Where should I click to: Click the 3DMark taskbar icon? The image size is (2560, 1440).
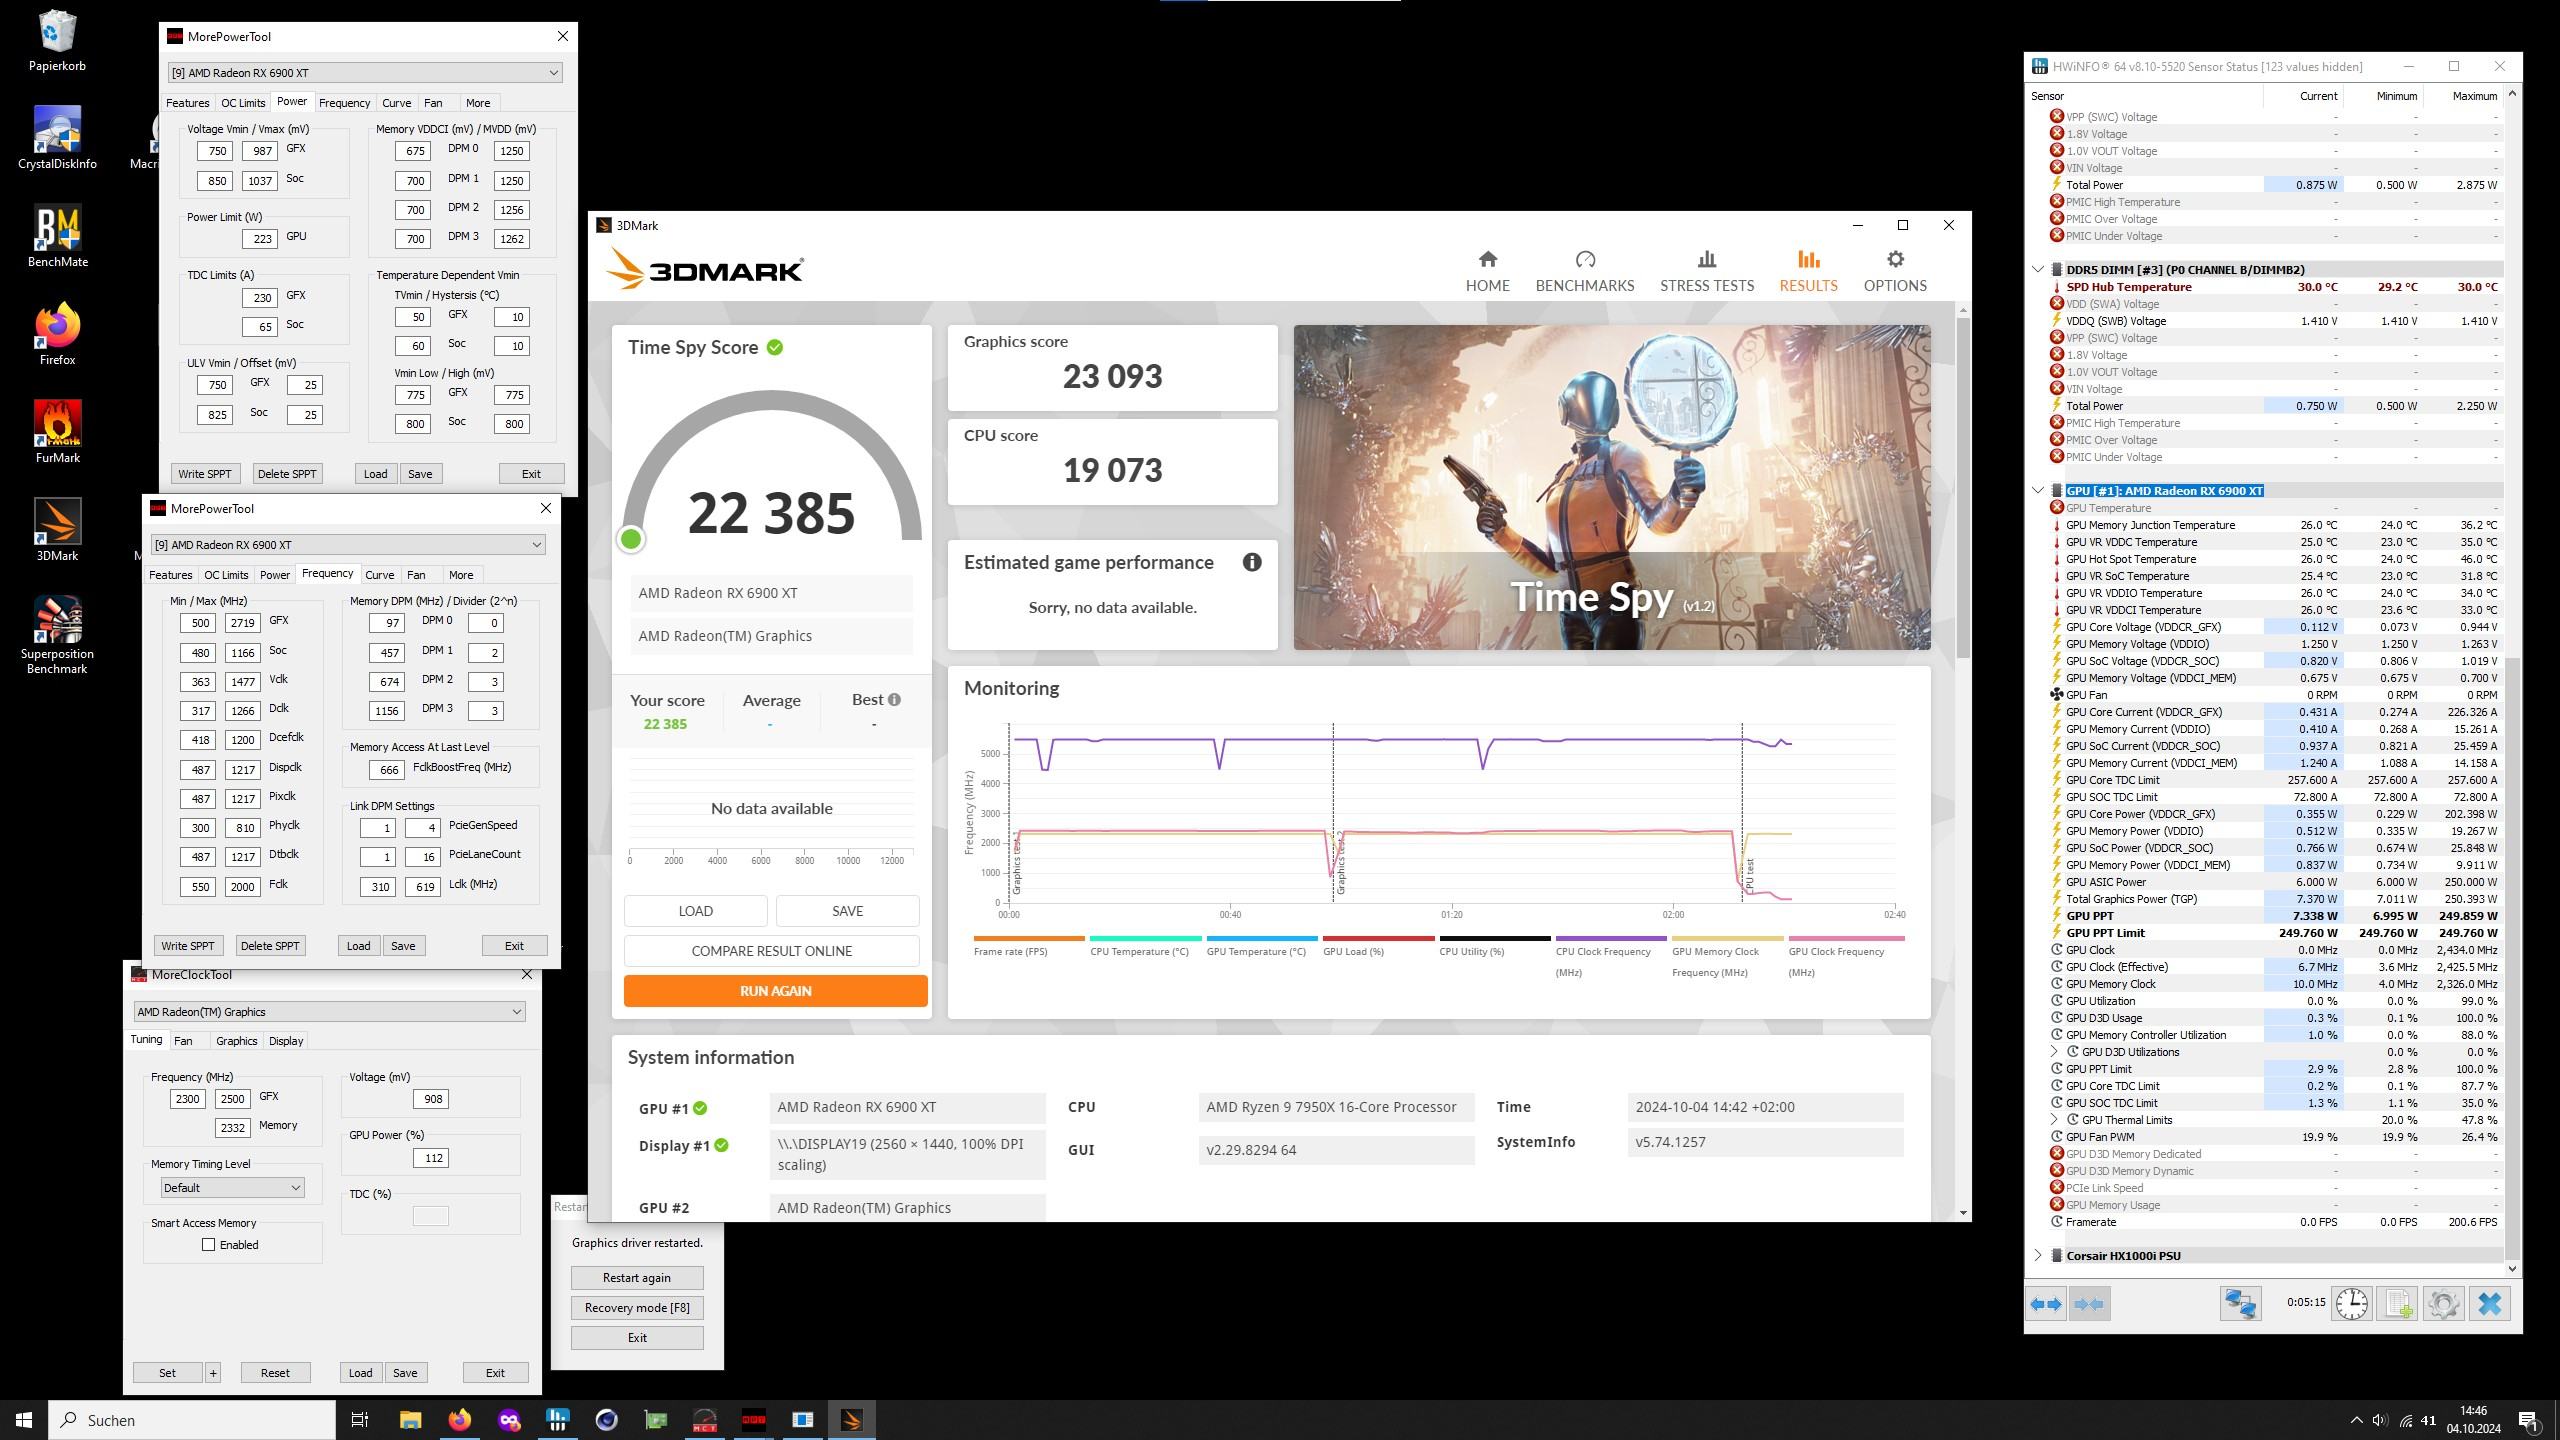(x=851, y=1420)
